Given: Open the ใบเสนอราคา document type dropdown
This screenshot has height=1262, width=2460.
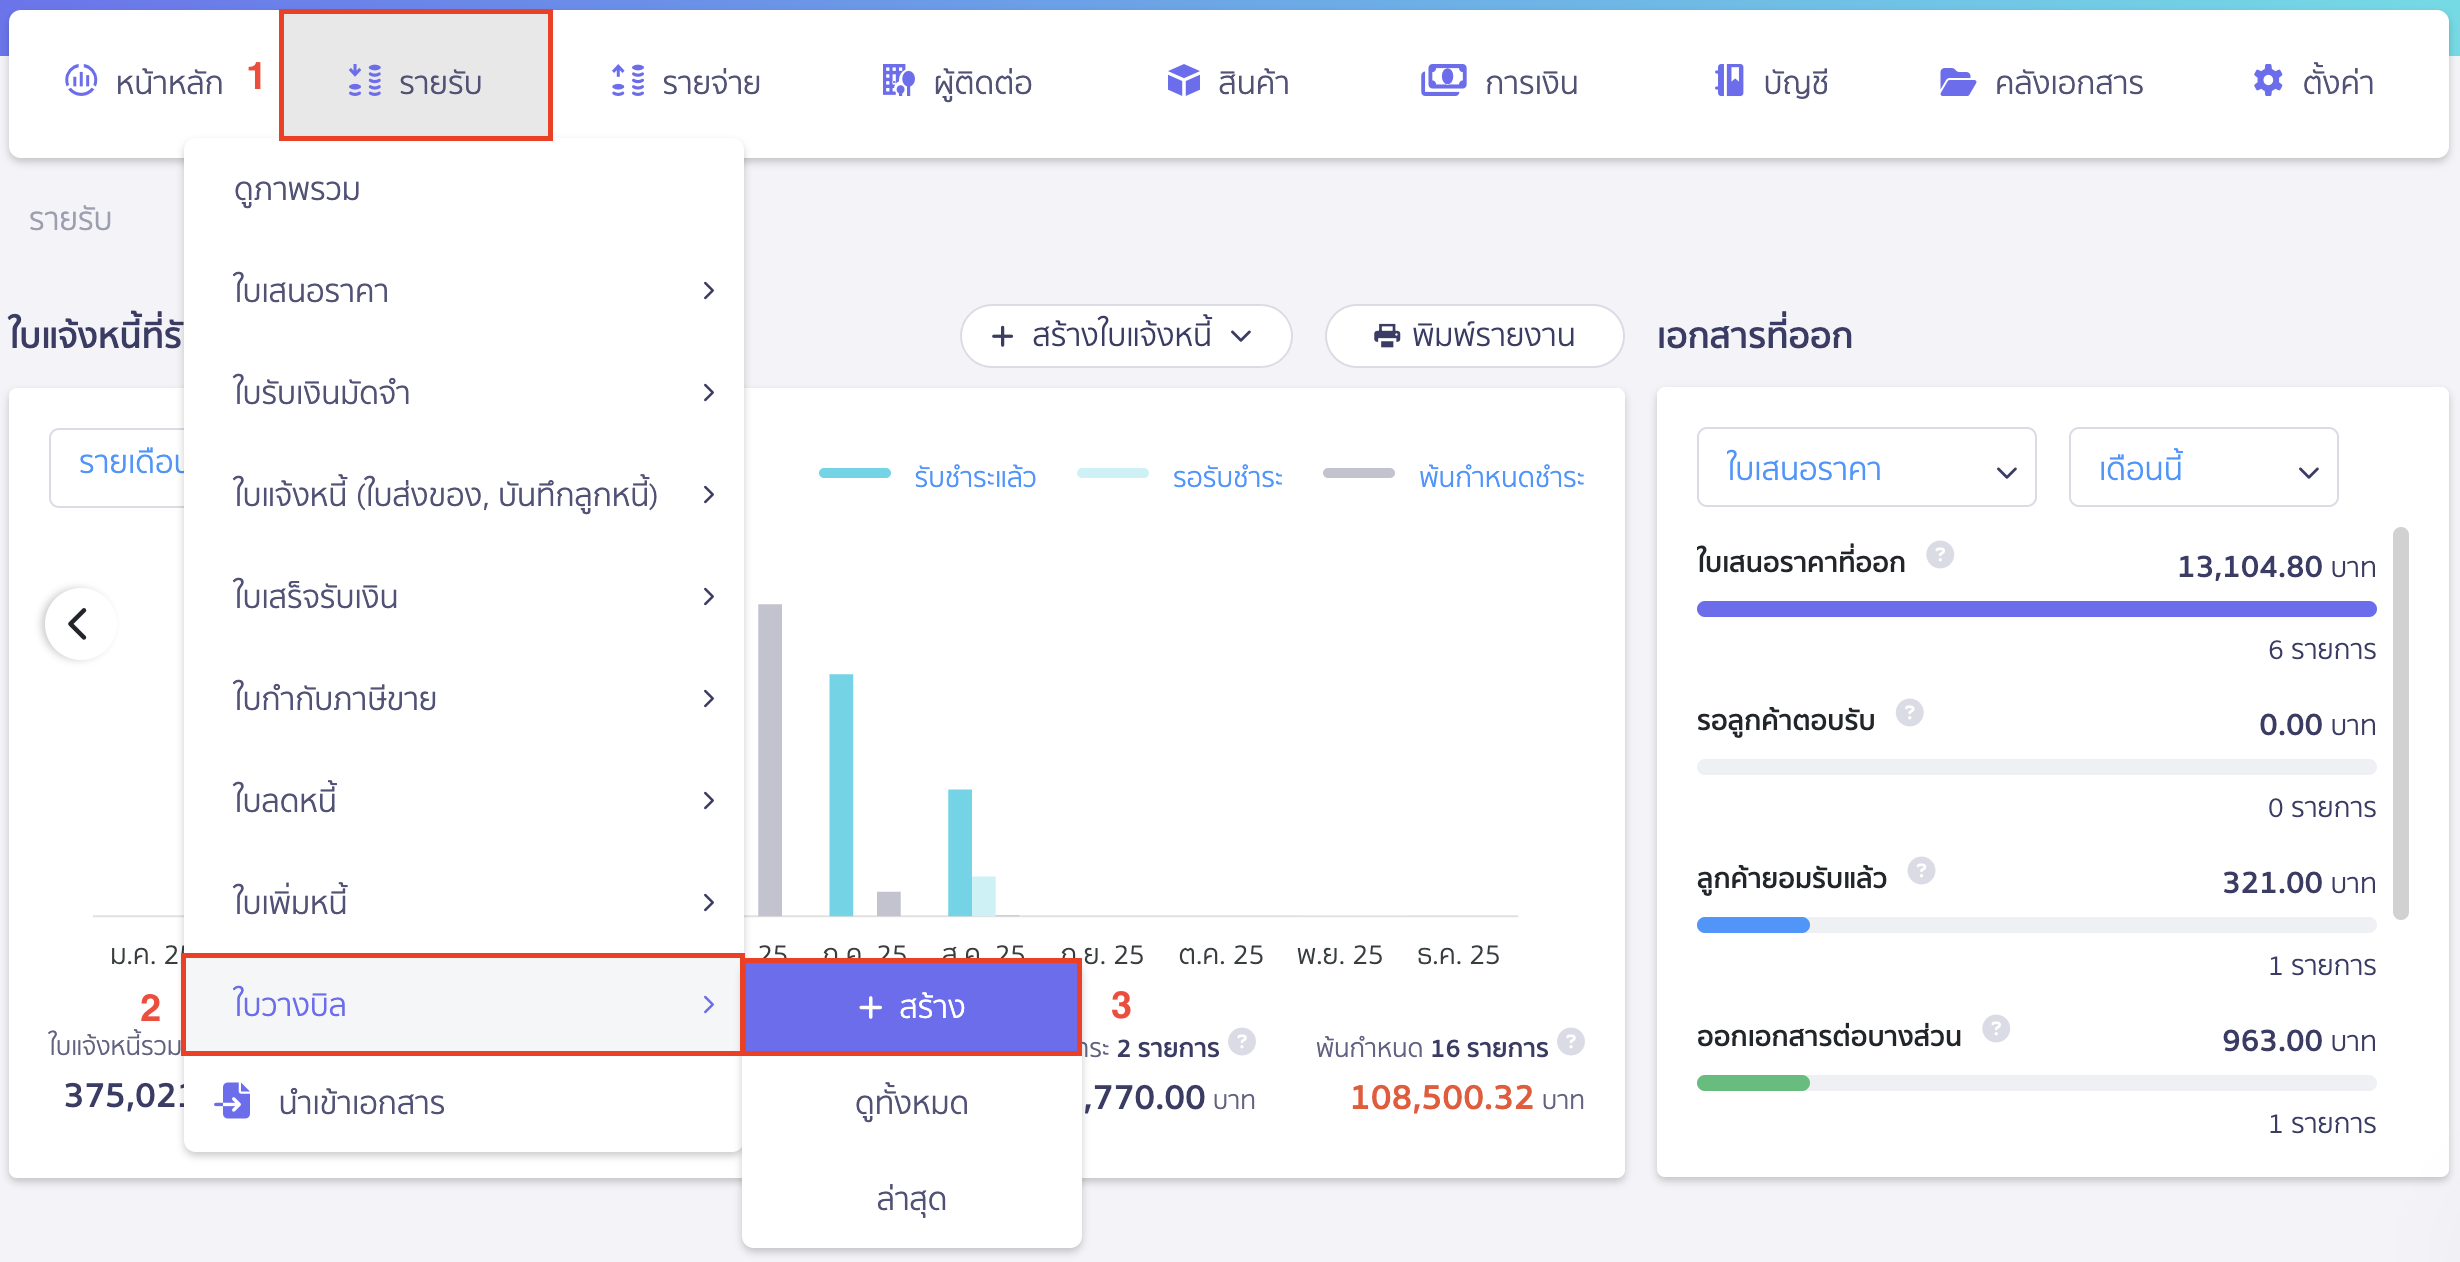Looking at the screenshot, I should (1866, 468).
